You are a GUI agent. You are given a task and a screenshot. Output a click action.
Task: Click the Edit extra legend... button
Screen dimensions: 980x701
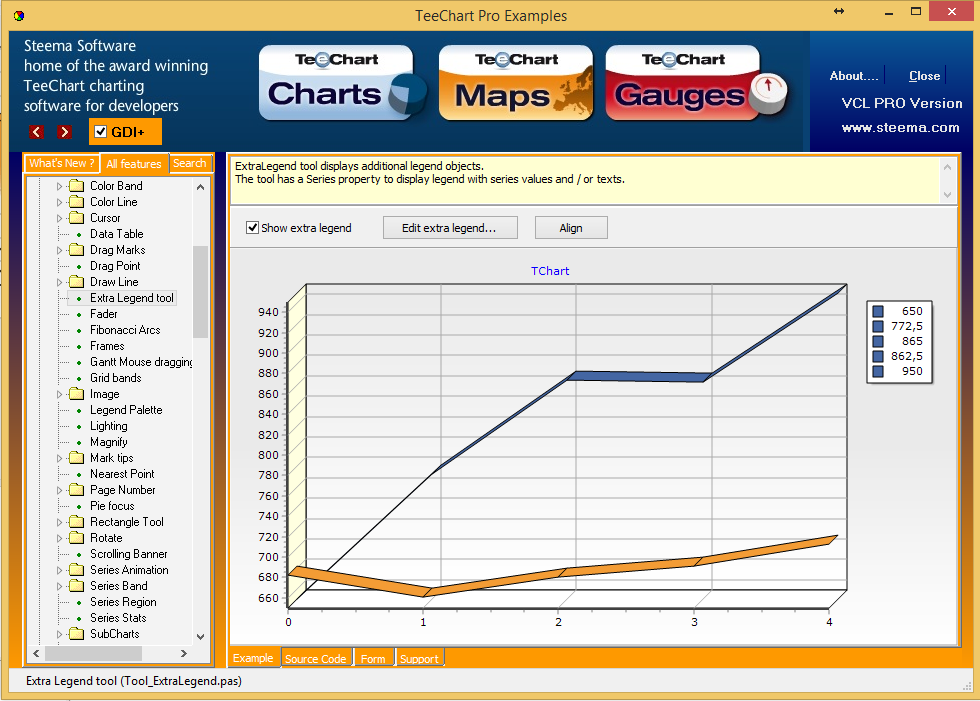pos(450,227)
